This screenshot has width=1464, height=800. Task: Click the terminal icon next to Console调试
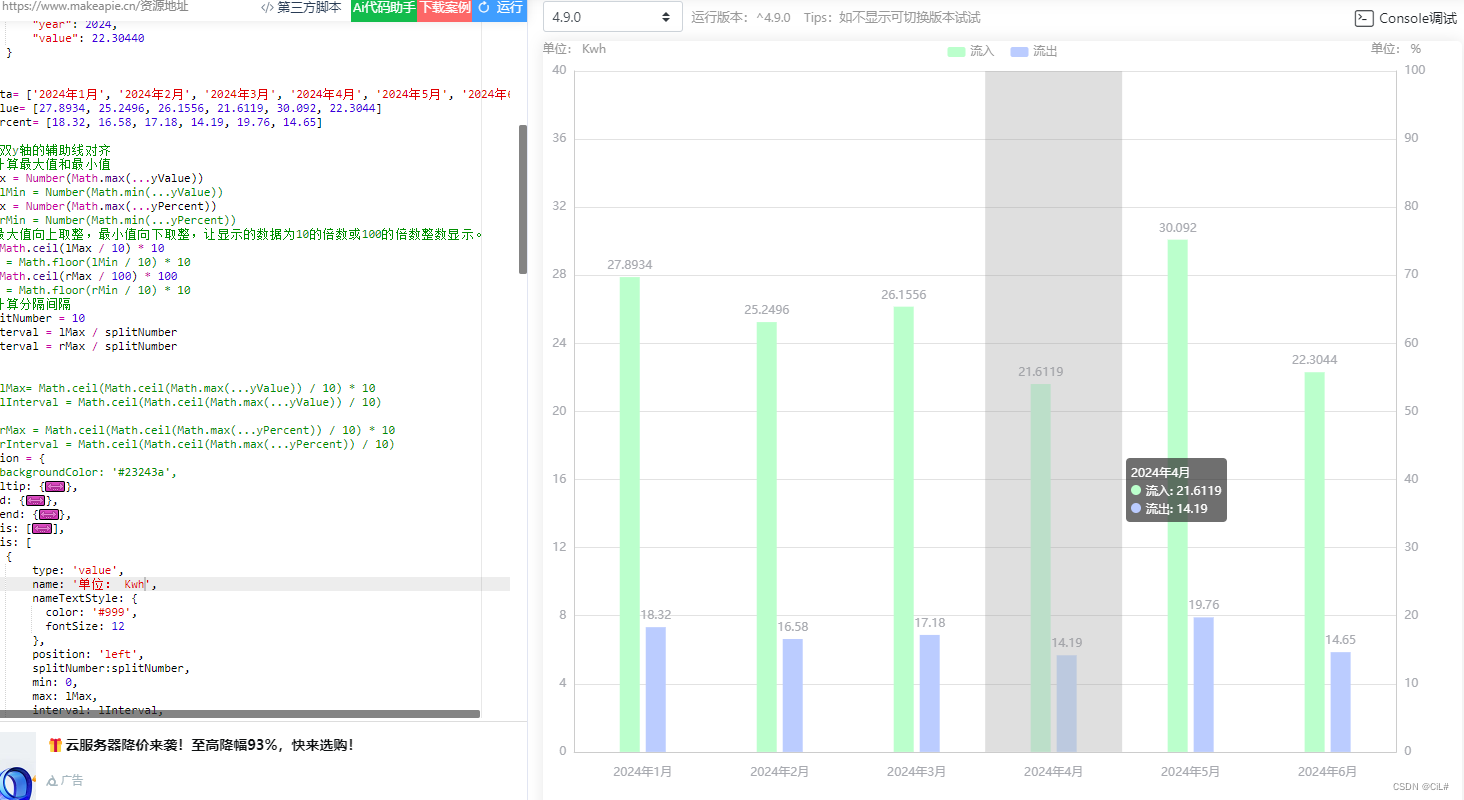pos(1363,18)
